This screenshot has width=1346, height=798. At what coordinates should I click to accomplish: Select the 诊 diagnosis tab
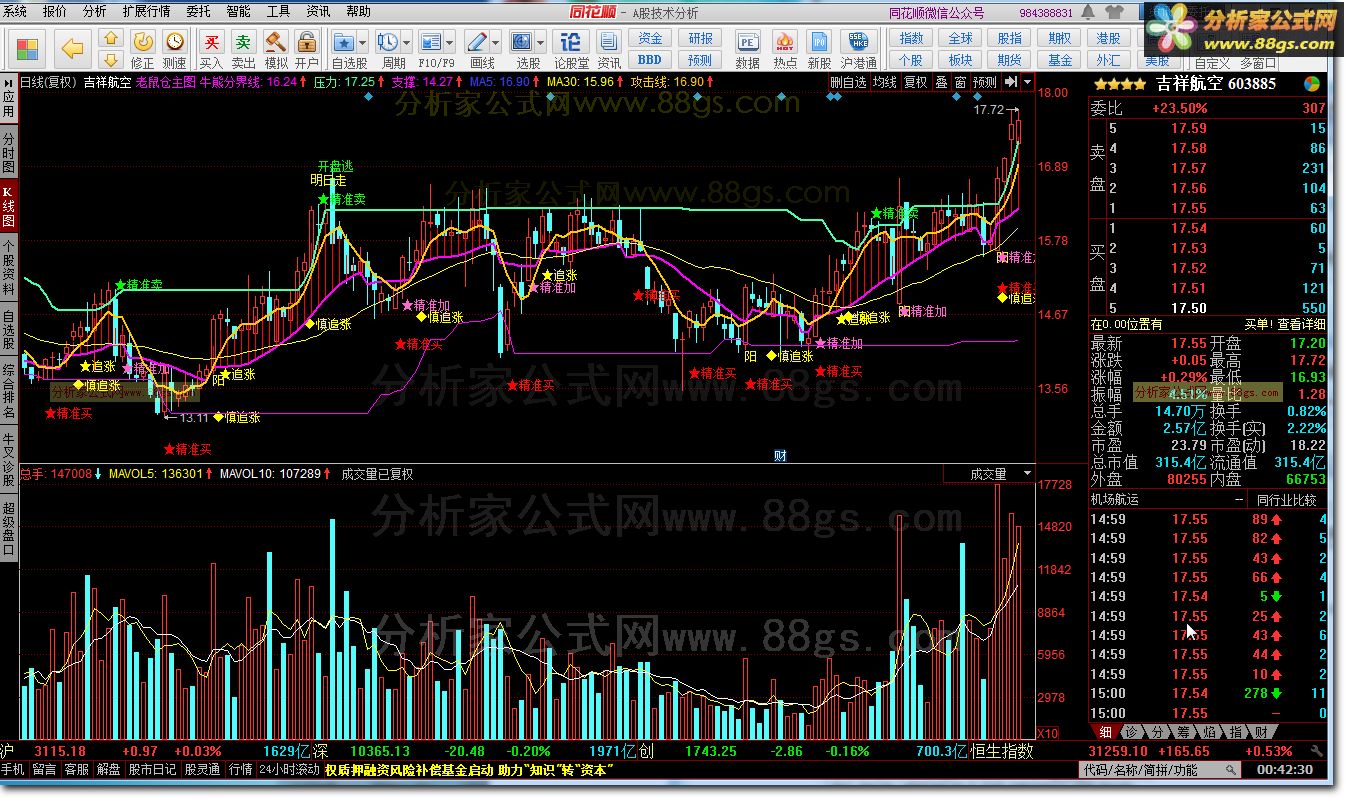1130,732
